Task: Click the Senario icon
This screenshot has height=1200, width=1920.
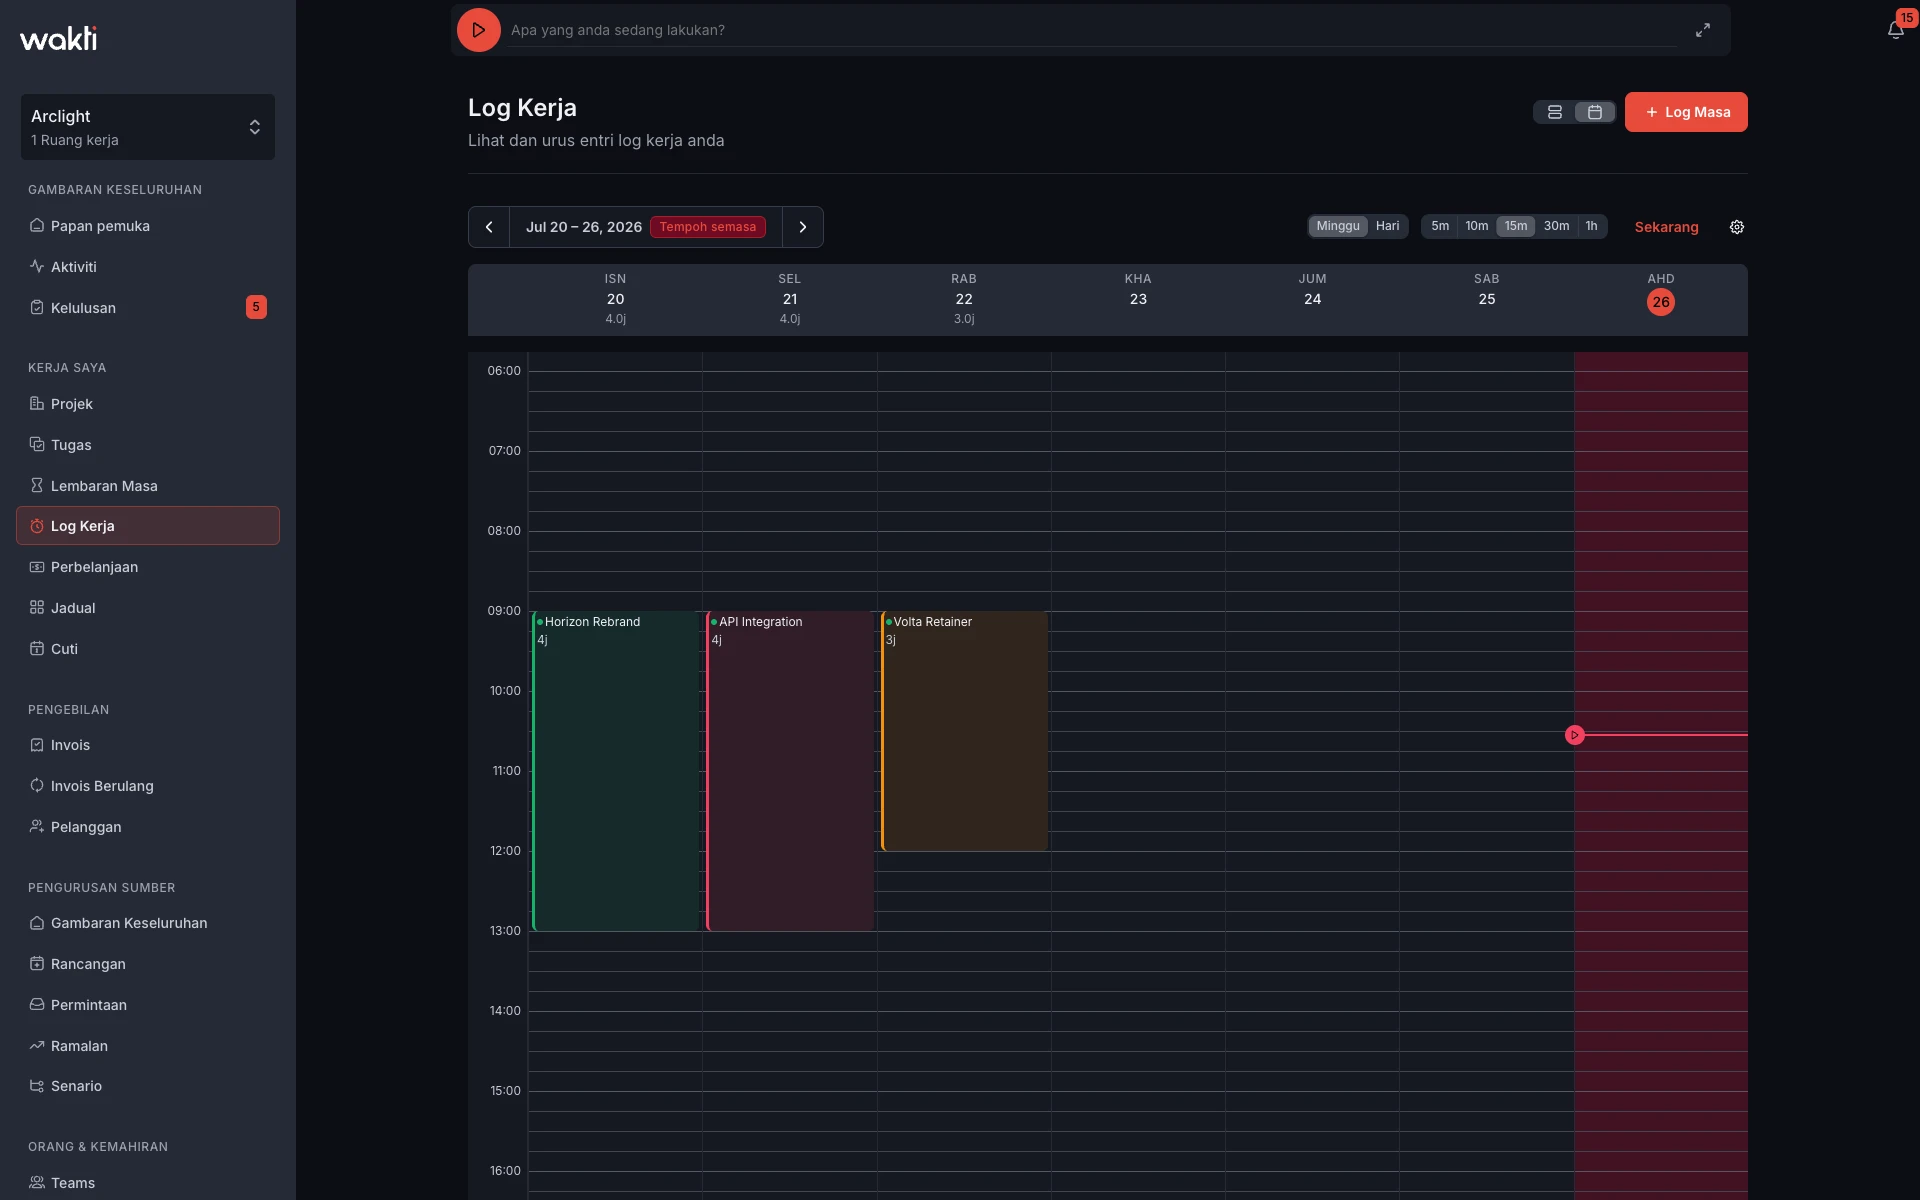Action: tap(37, 1086)
